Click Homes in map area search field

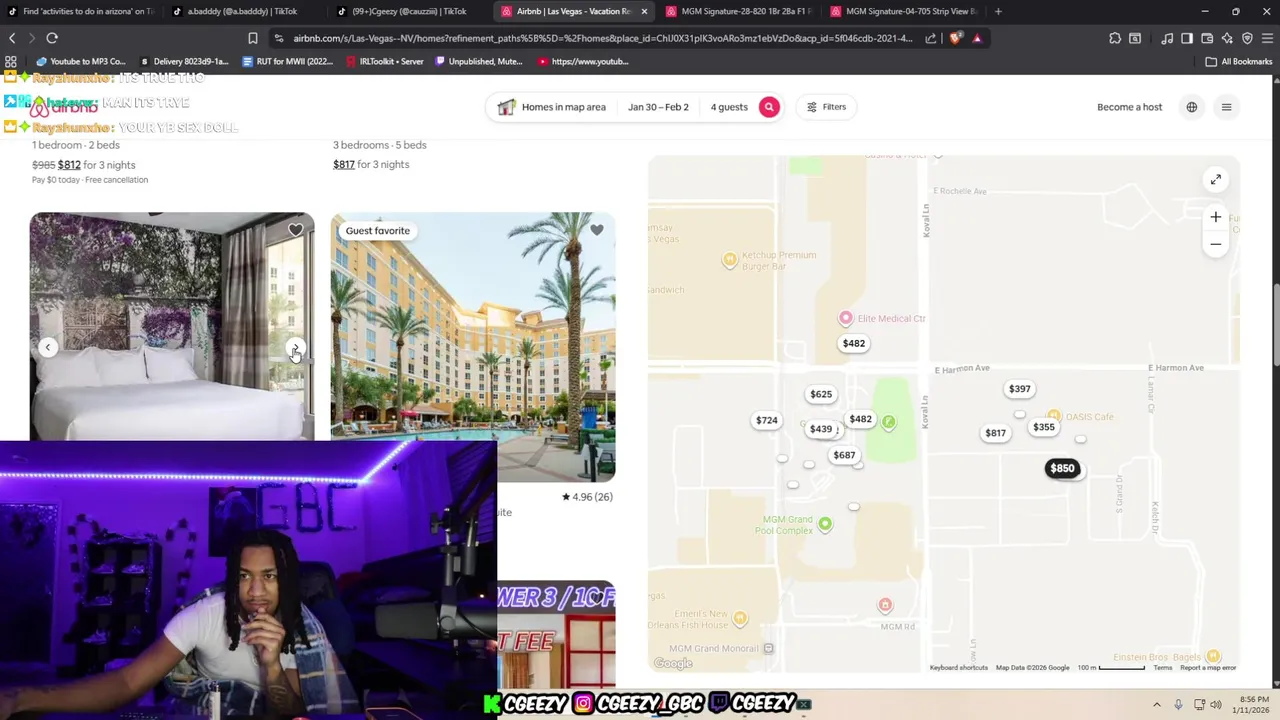[x=553, y=107]
